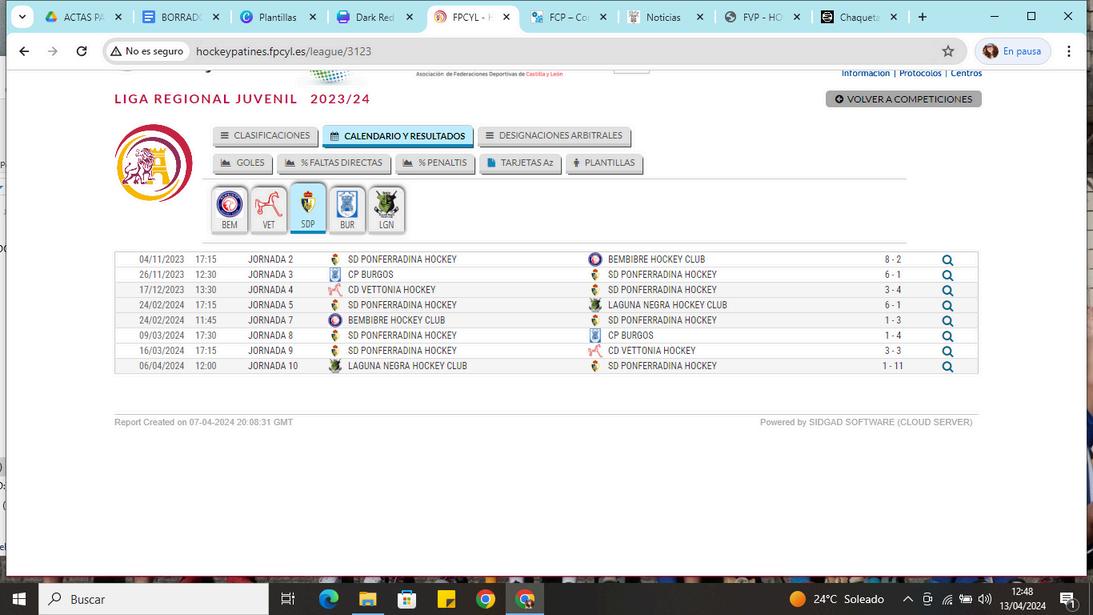1093x615 pixels.
Task: Open match details for Jornada 2
Action: [947, 260]
